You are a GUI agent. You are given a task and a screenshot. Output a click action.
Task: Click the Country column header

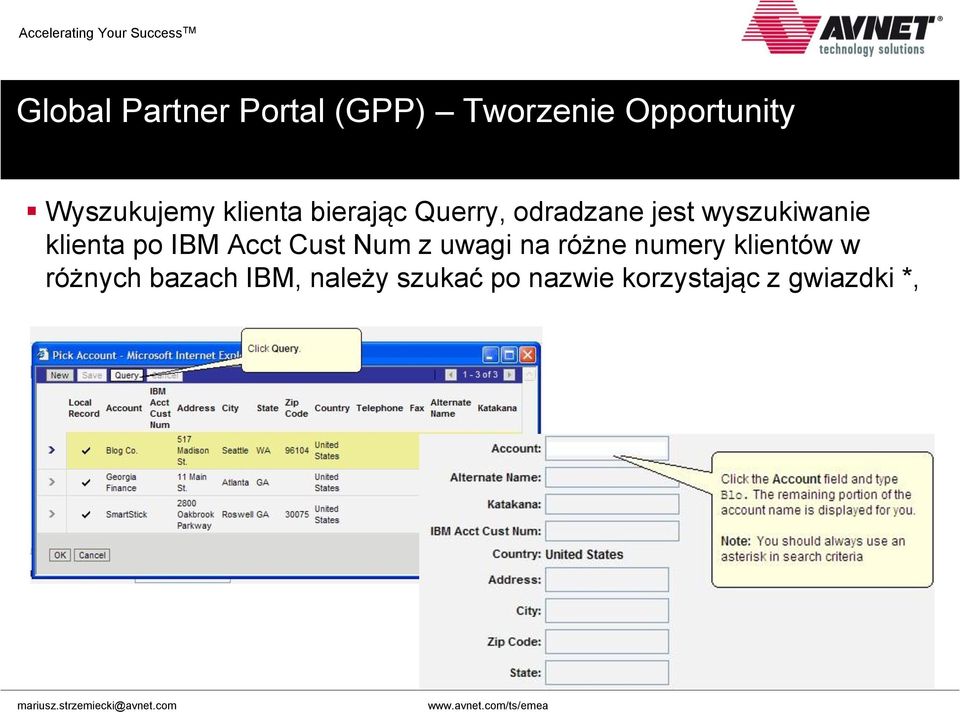332,408
